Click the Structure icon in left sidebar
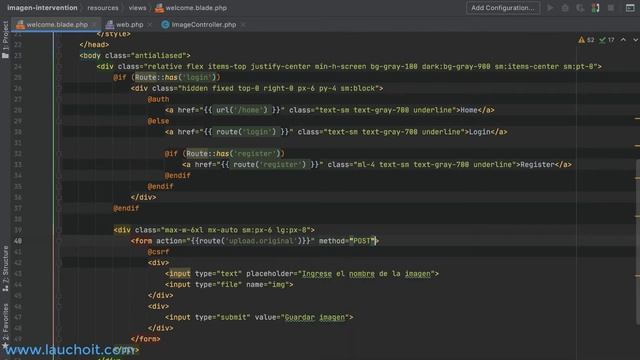 point(5,288)
